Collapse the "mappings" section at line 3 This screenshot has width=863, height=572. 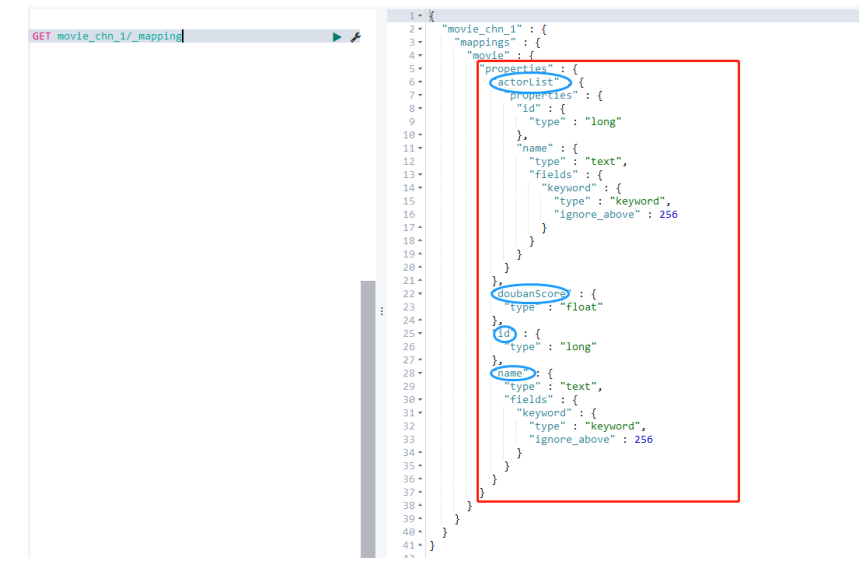pos(420,42)
